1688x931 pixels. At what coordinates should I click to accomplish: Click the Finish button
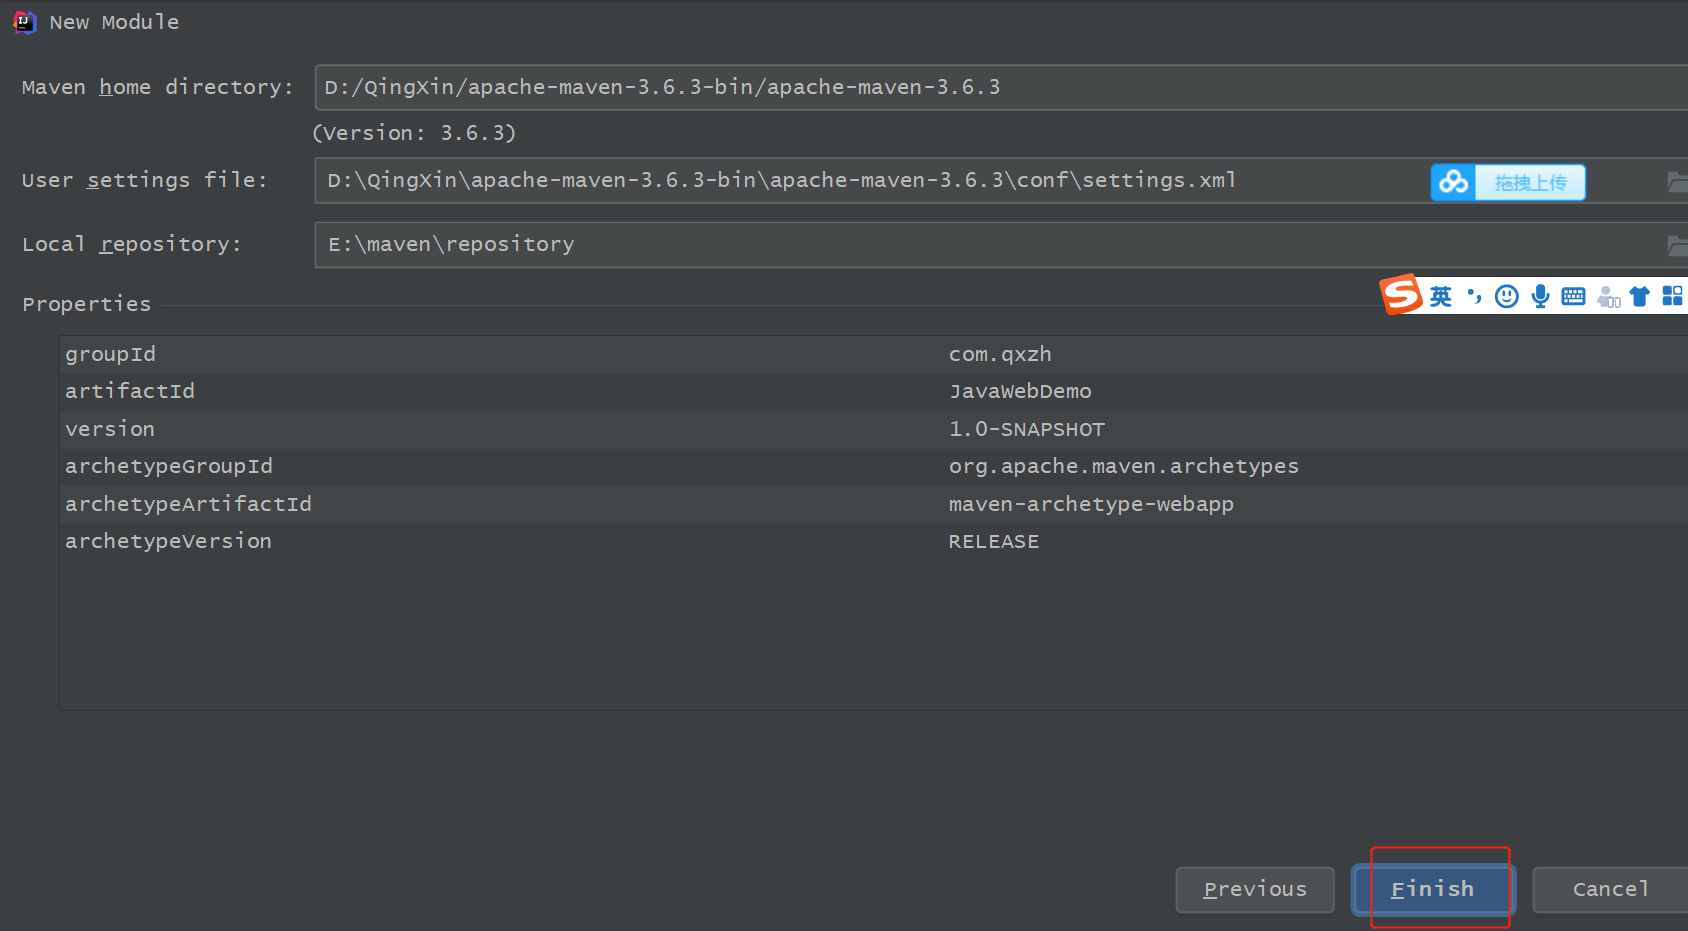(x=1432, y=889)
